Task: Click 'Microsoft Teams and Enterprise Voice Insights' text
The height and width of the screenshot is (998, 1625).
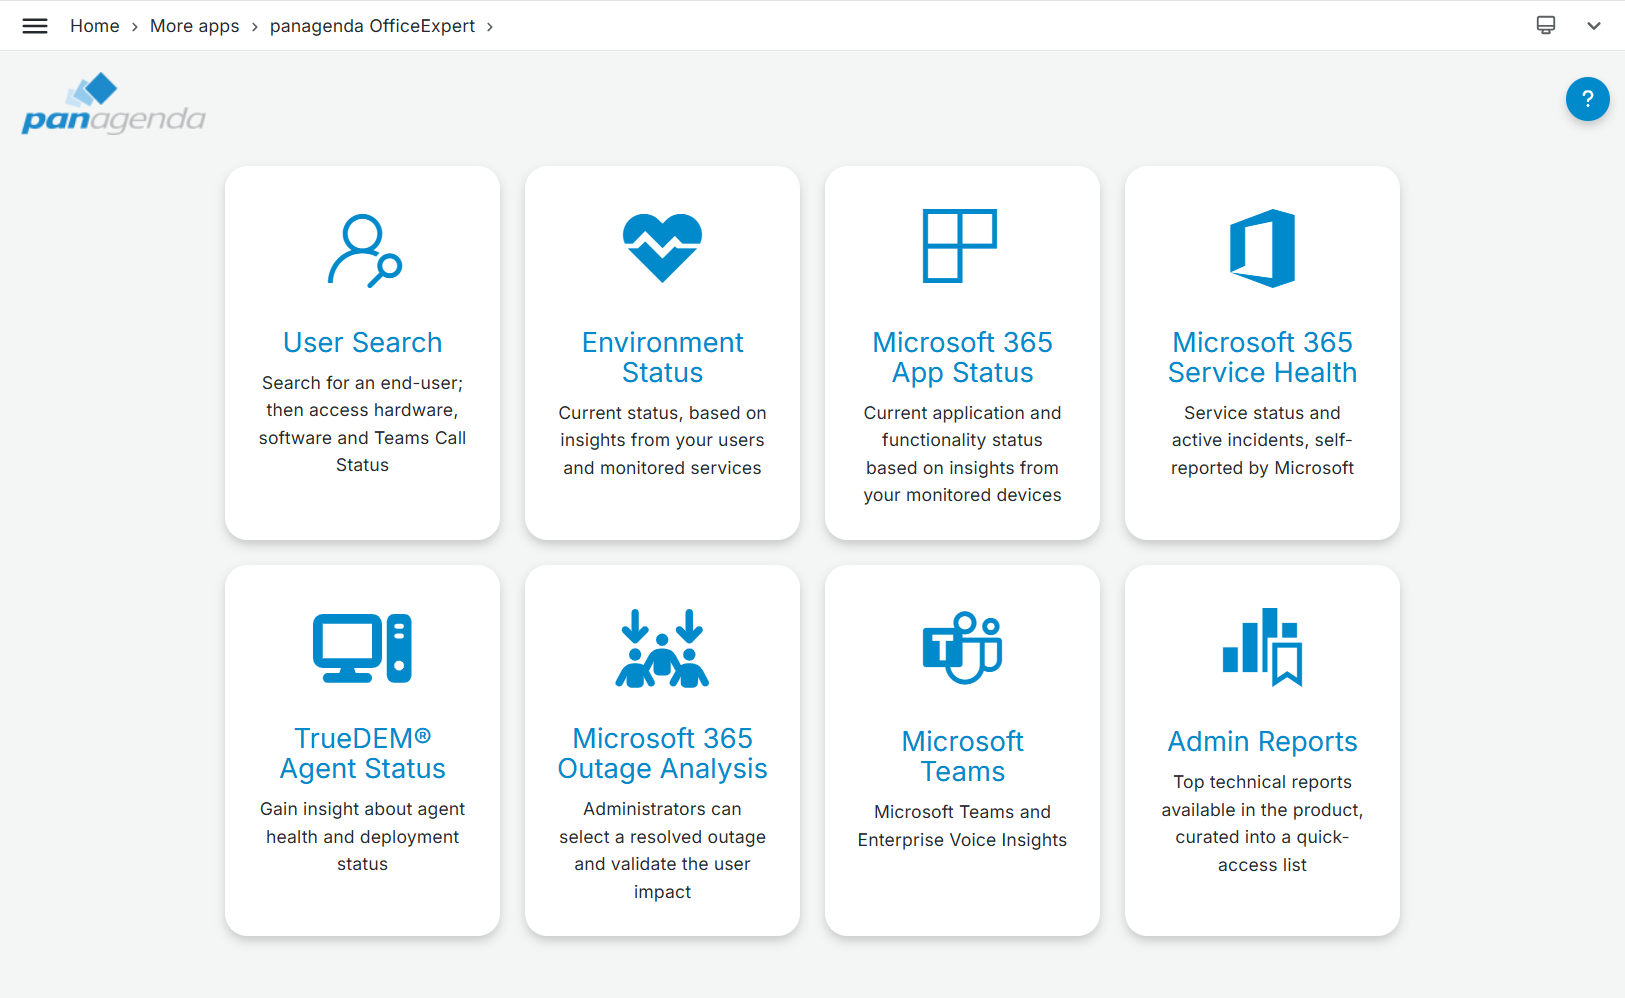Action: (962, 826)
